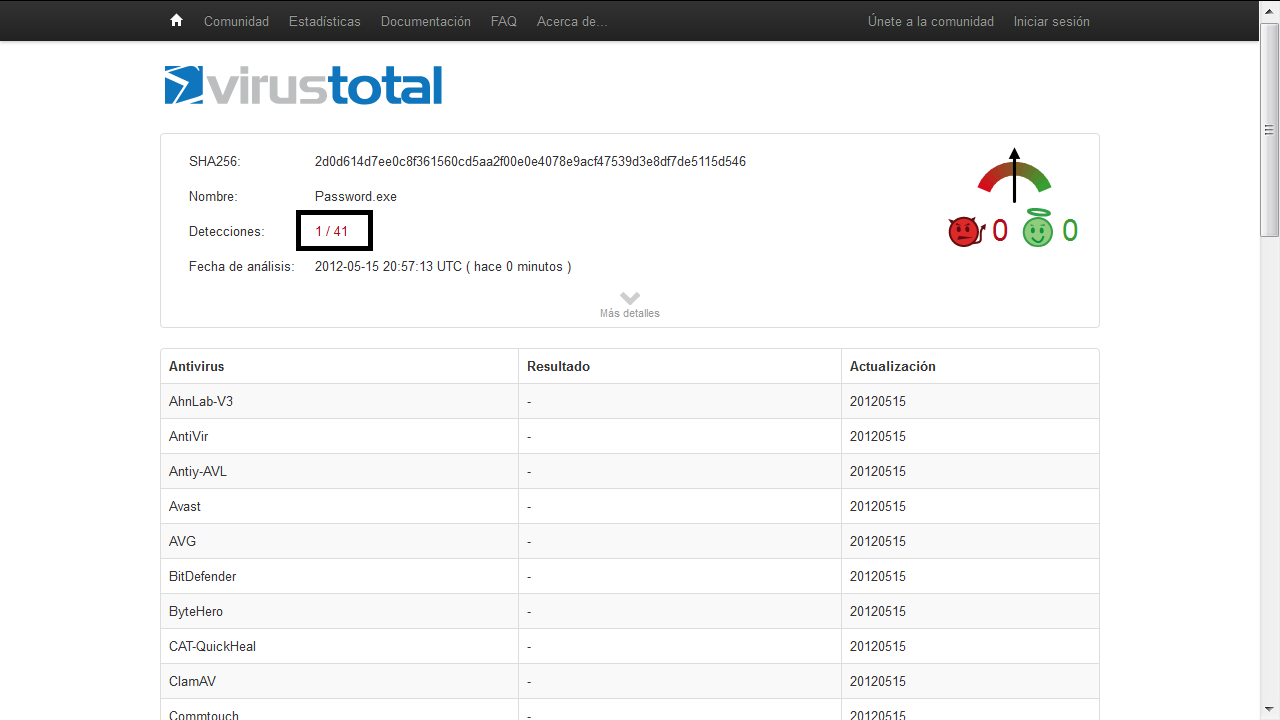This screenshot has width=1280, height=720.
Task: Click the CAT-QuickHeal row name
Action: (213, 646)
